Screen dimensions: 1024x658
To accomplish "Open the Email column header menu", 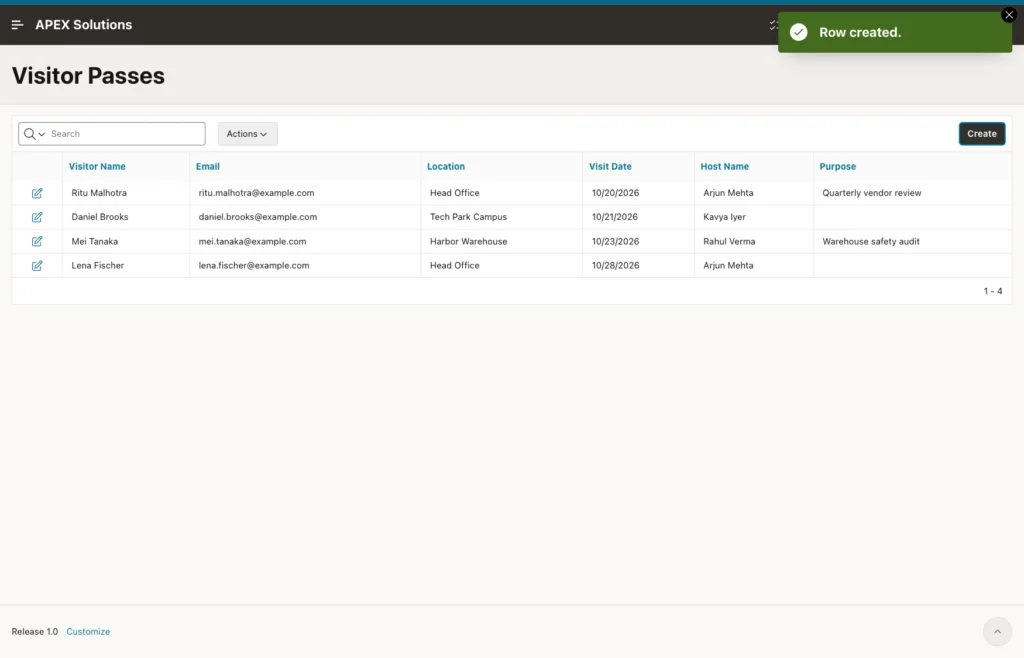I will coord(208,166).
